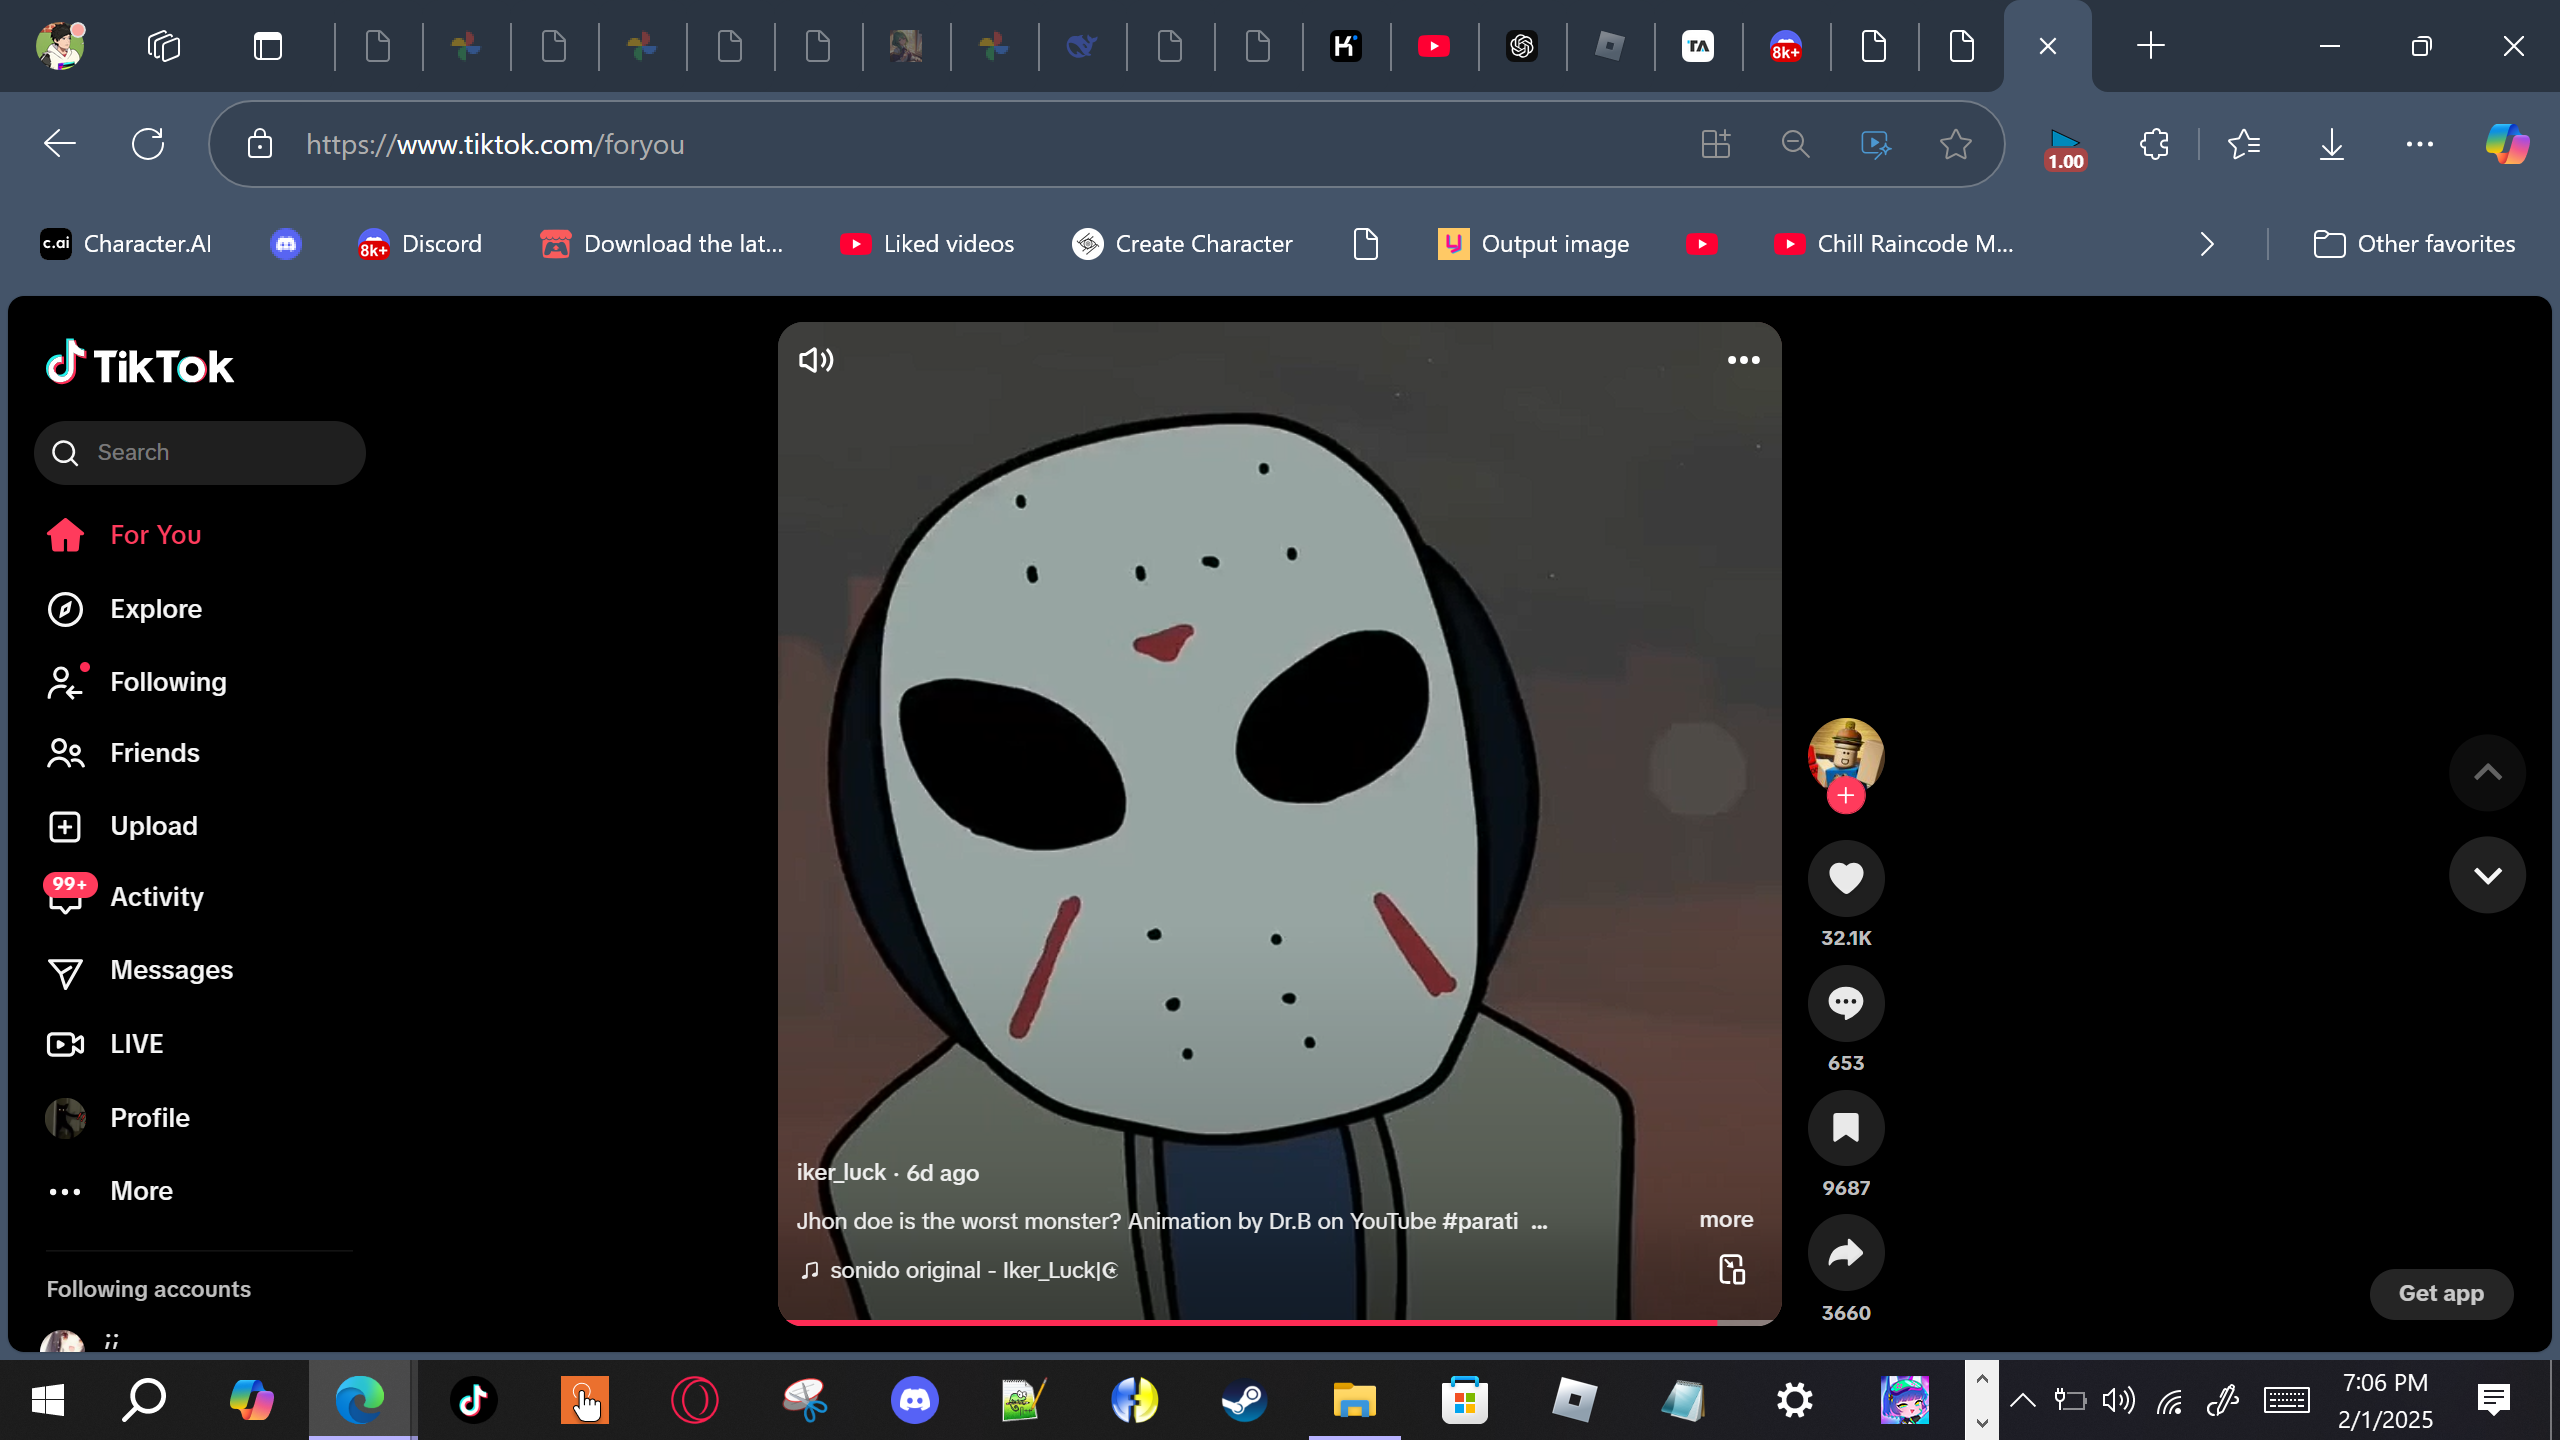Open Discord from the Windows taskbar

(914, 1400)
